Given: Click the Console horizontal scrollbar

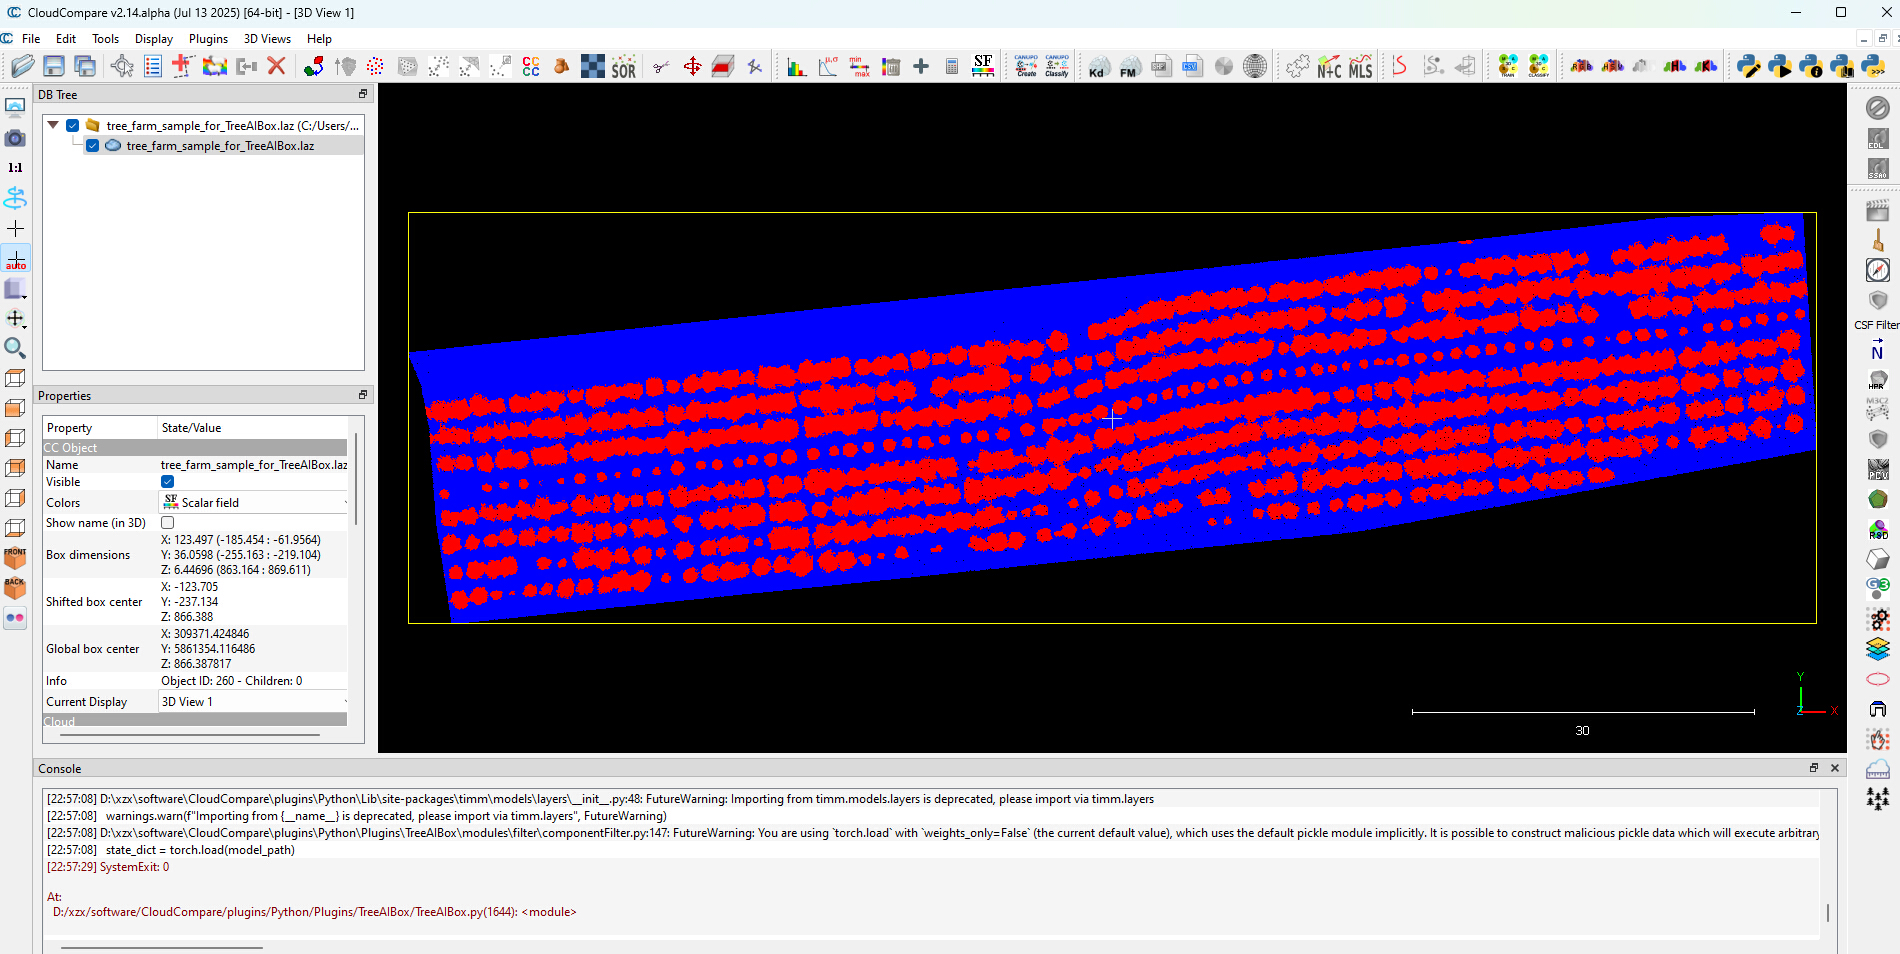Looking at the screenshot, I should tap(161, 947).
